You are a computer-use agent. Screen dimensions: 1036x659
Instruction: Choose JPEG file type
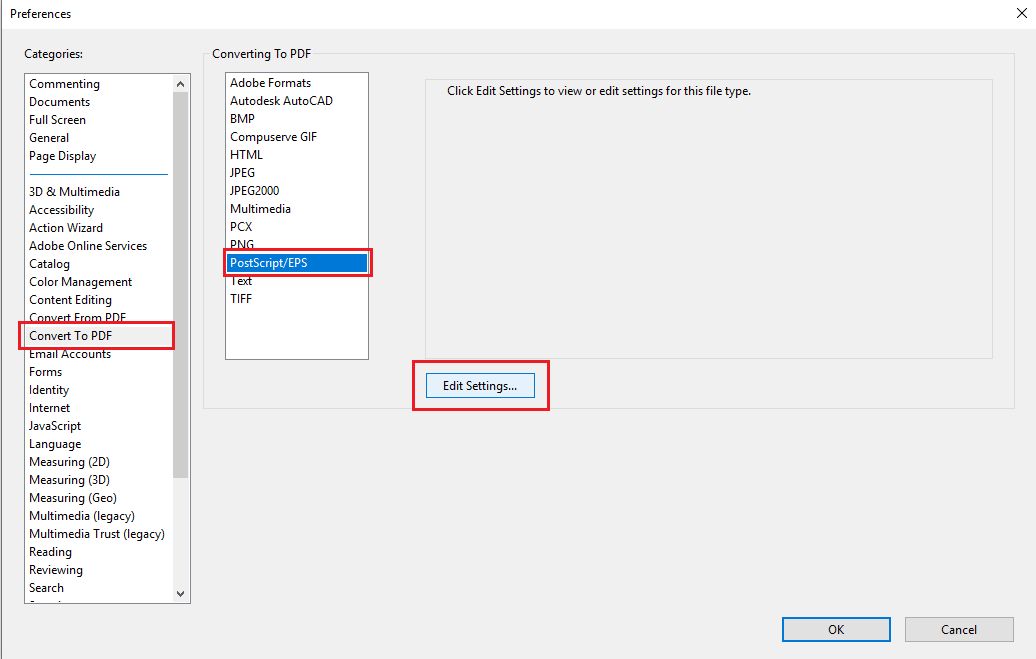tap(242, 173)
